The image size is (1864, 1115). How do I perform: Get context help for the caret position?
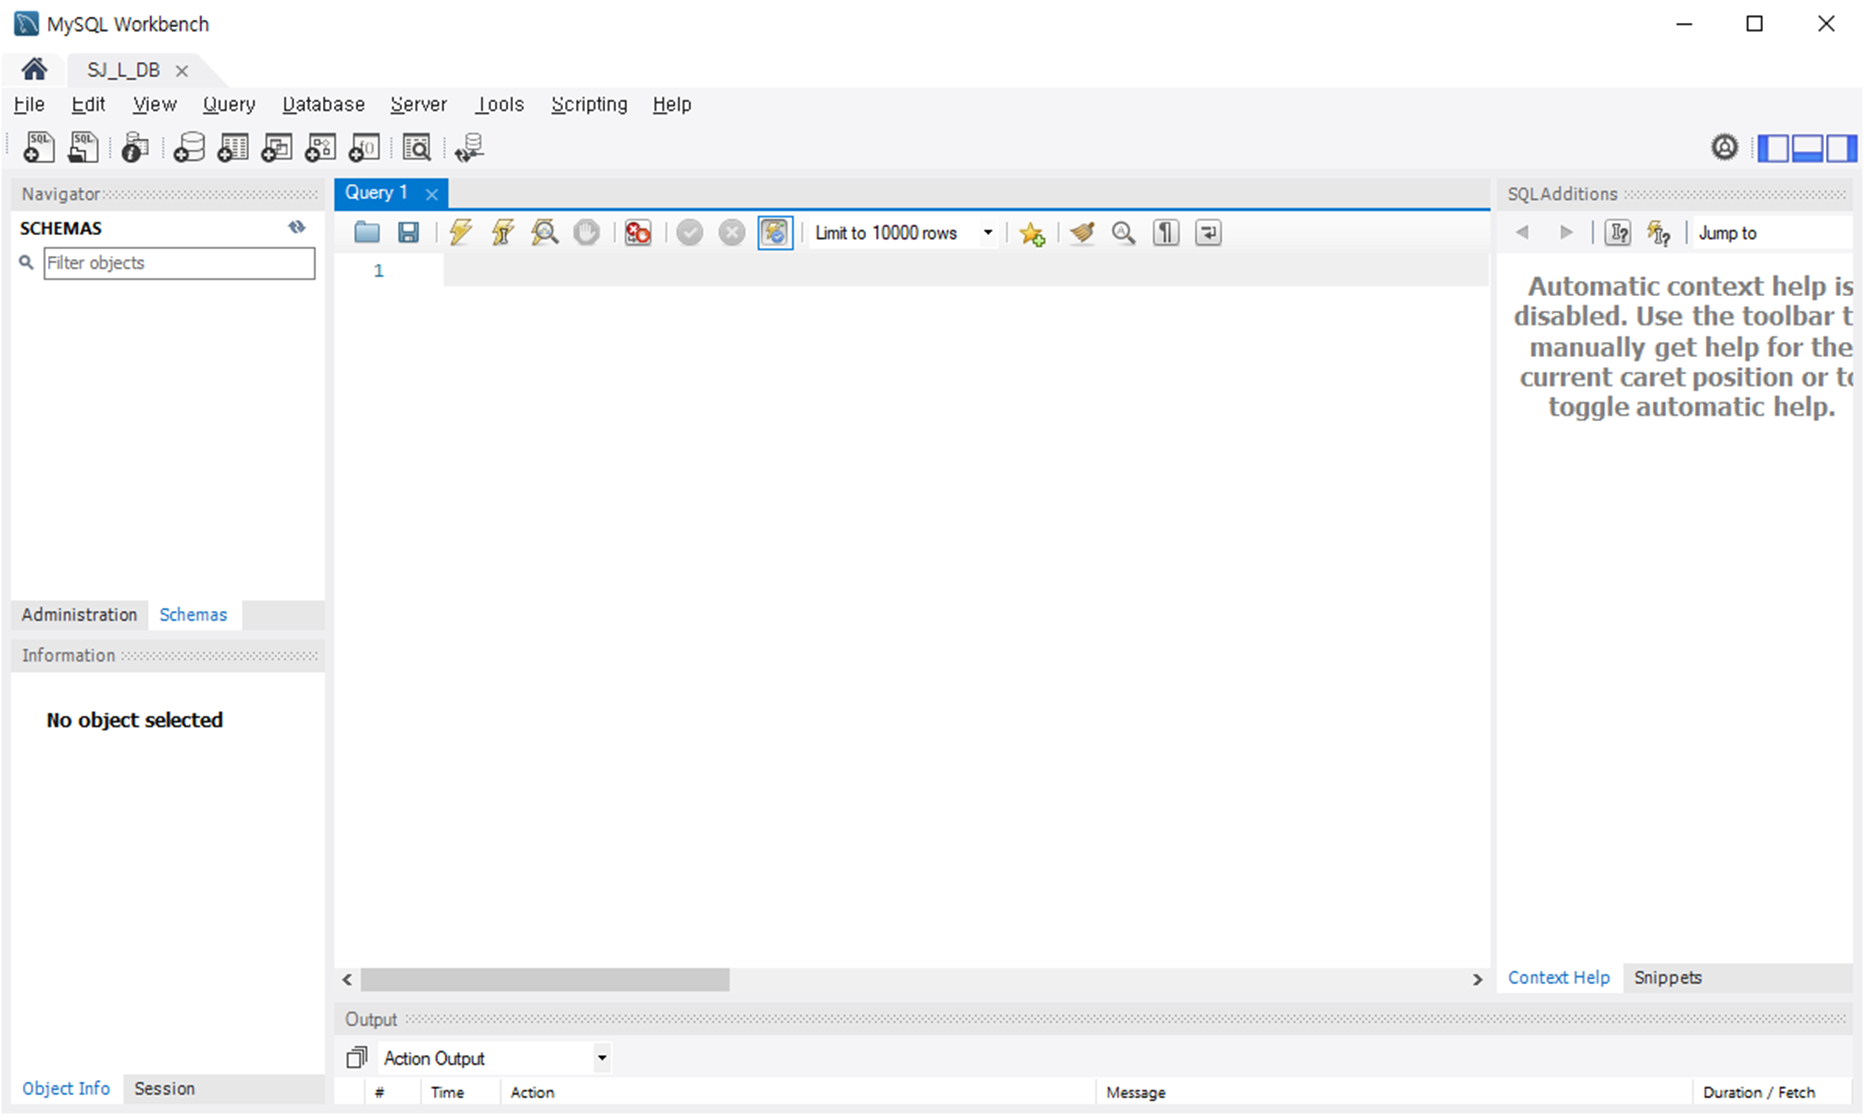click(x=1617, y=233)
